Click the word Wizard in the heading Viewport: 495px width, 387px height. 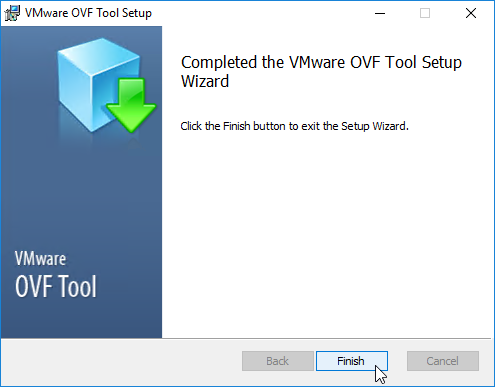point(205,81)
